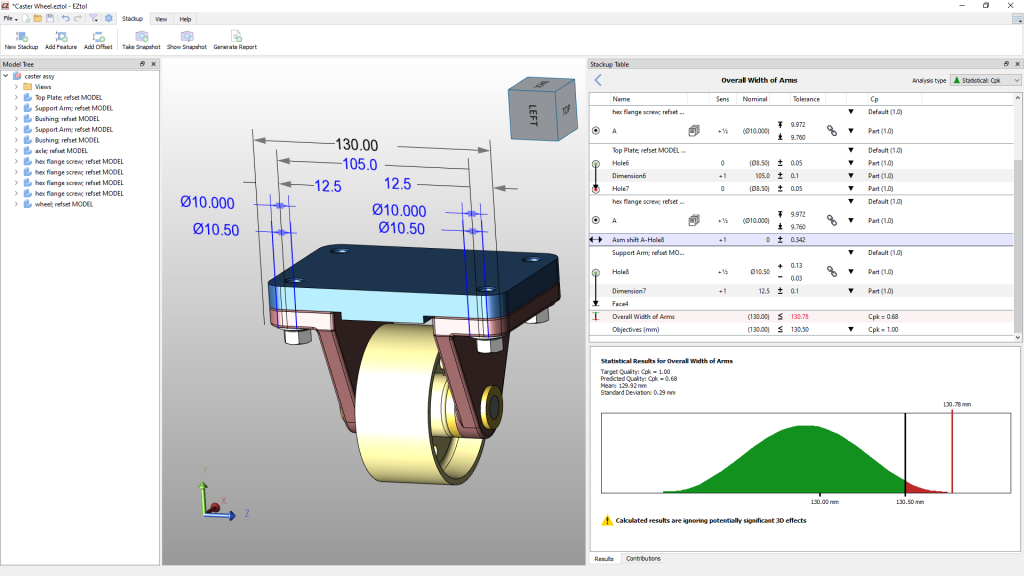Image resolution: width=1024 pixels, height=576 pixels.
Task: Take a Snapshot of the stackup
Action: (141, 38)
